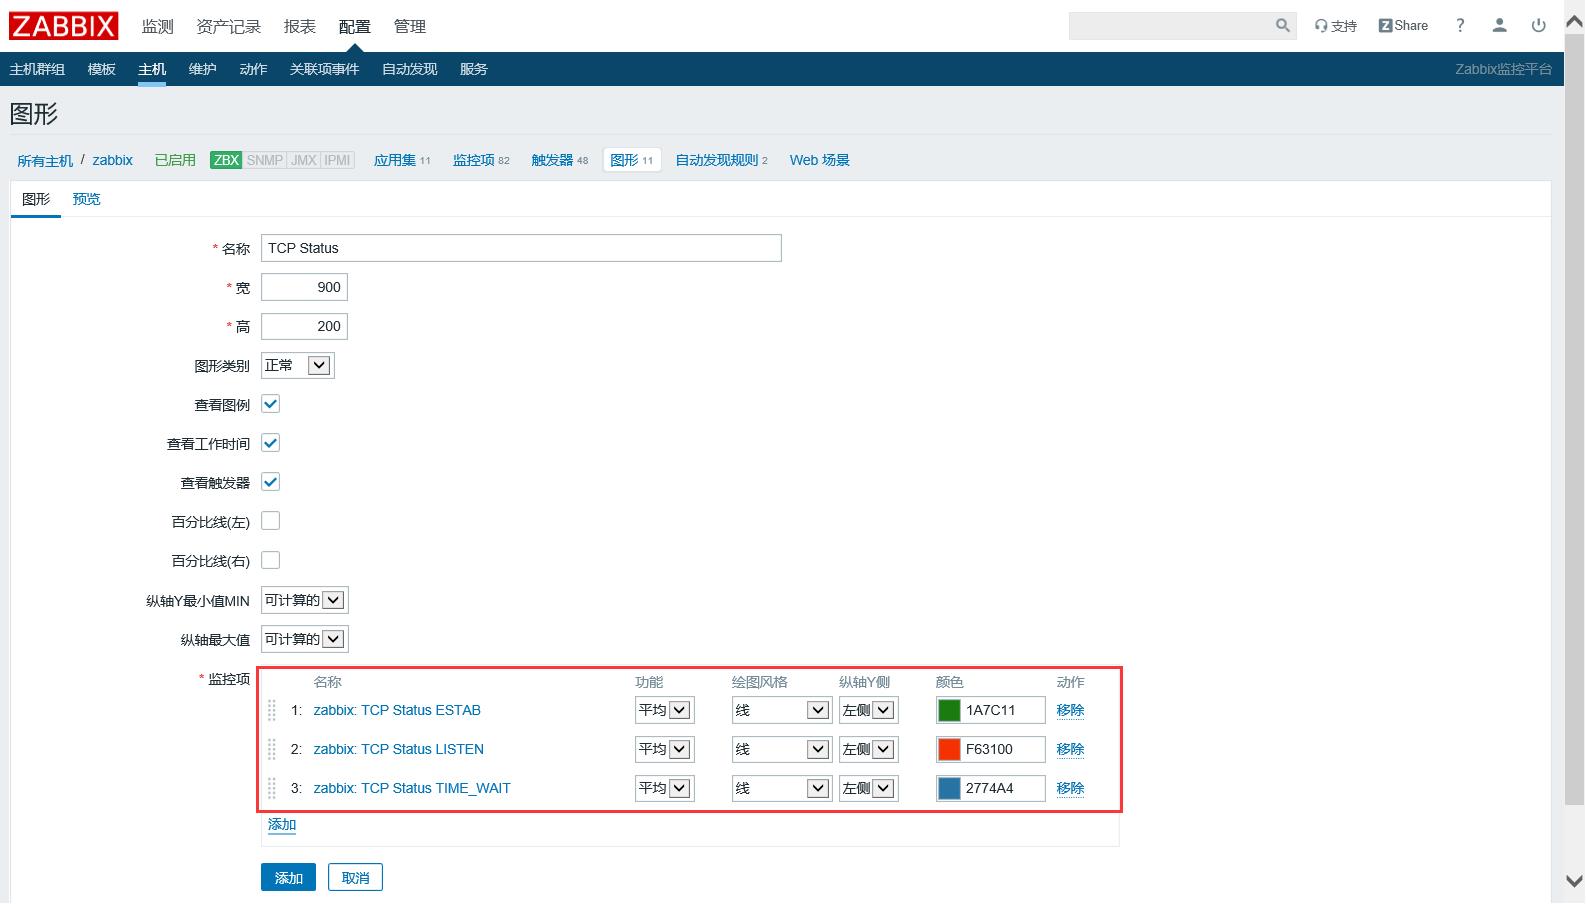Open 功能 dropdown for ESTAB item
Screen dimensions: 1586x904
click(664, 710)
